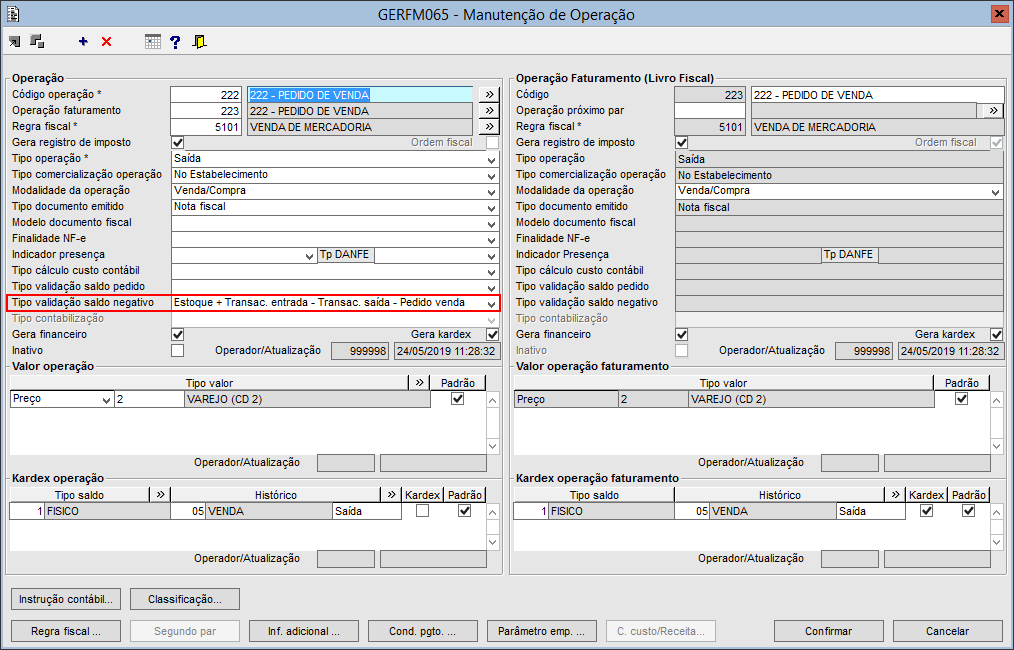Screen dimensions: 1014x650
Task: Toggle Padrão checkbox in Kardex operação row
Action: [x=464, y=510]
